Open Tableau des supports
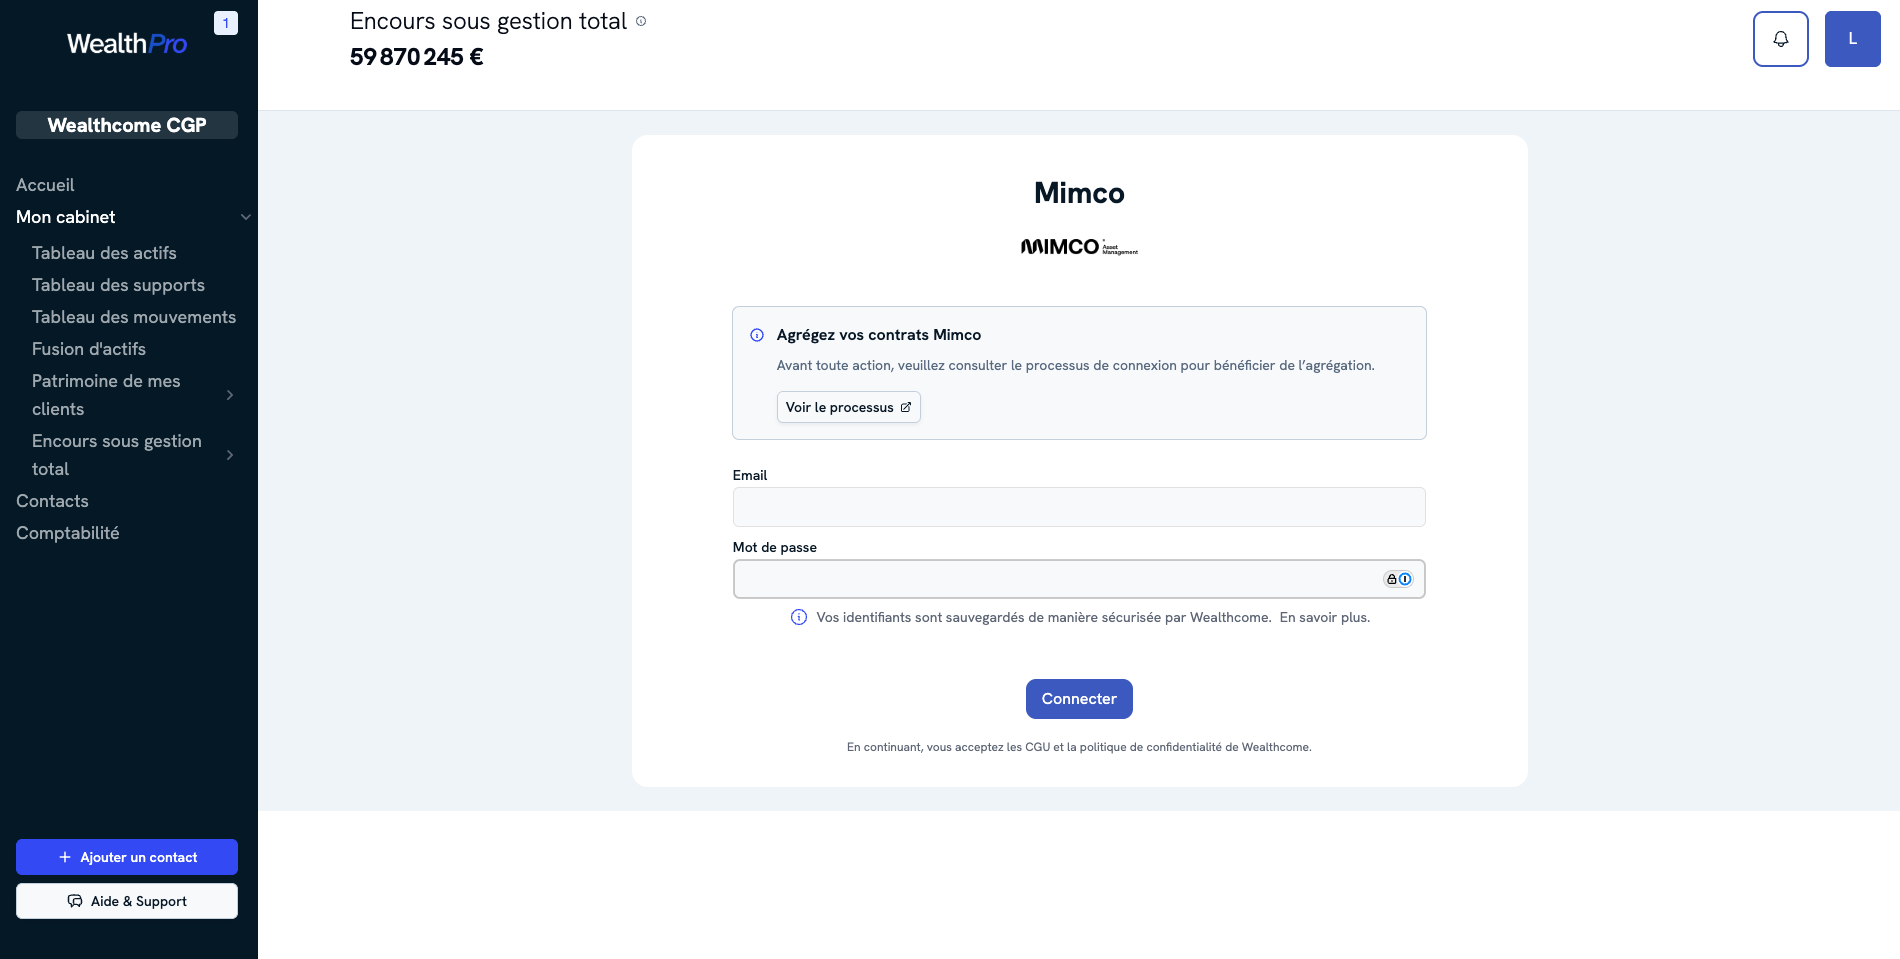1900x959 pixels. tap(118, 285)
